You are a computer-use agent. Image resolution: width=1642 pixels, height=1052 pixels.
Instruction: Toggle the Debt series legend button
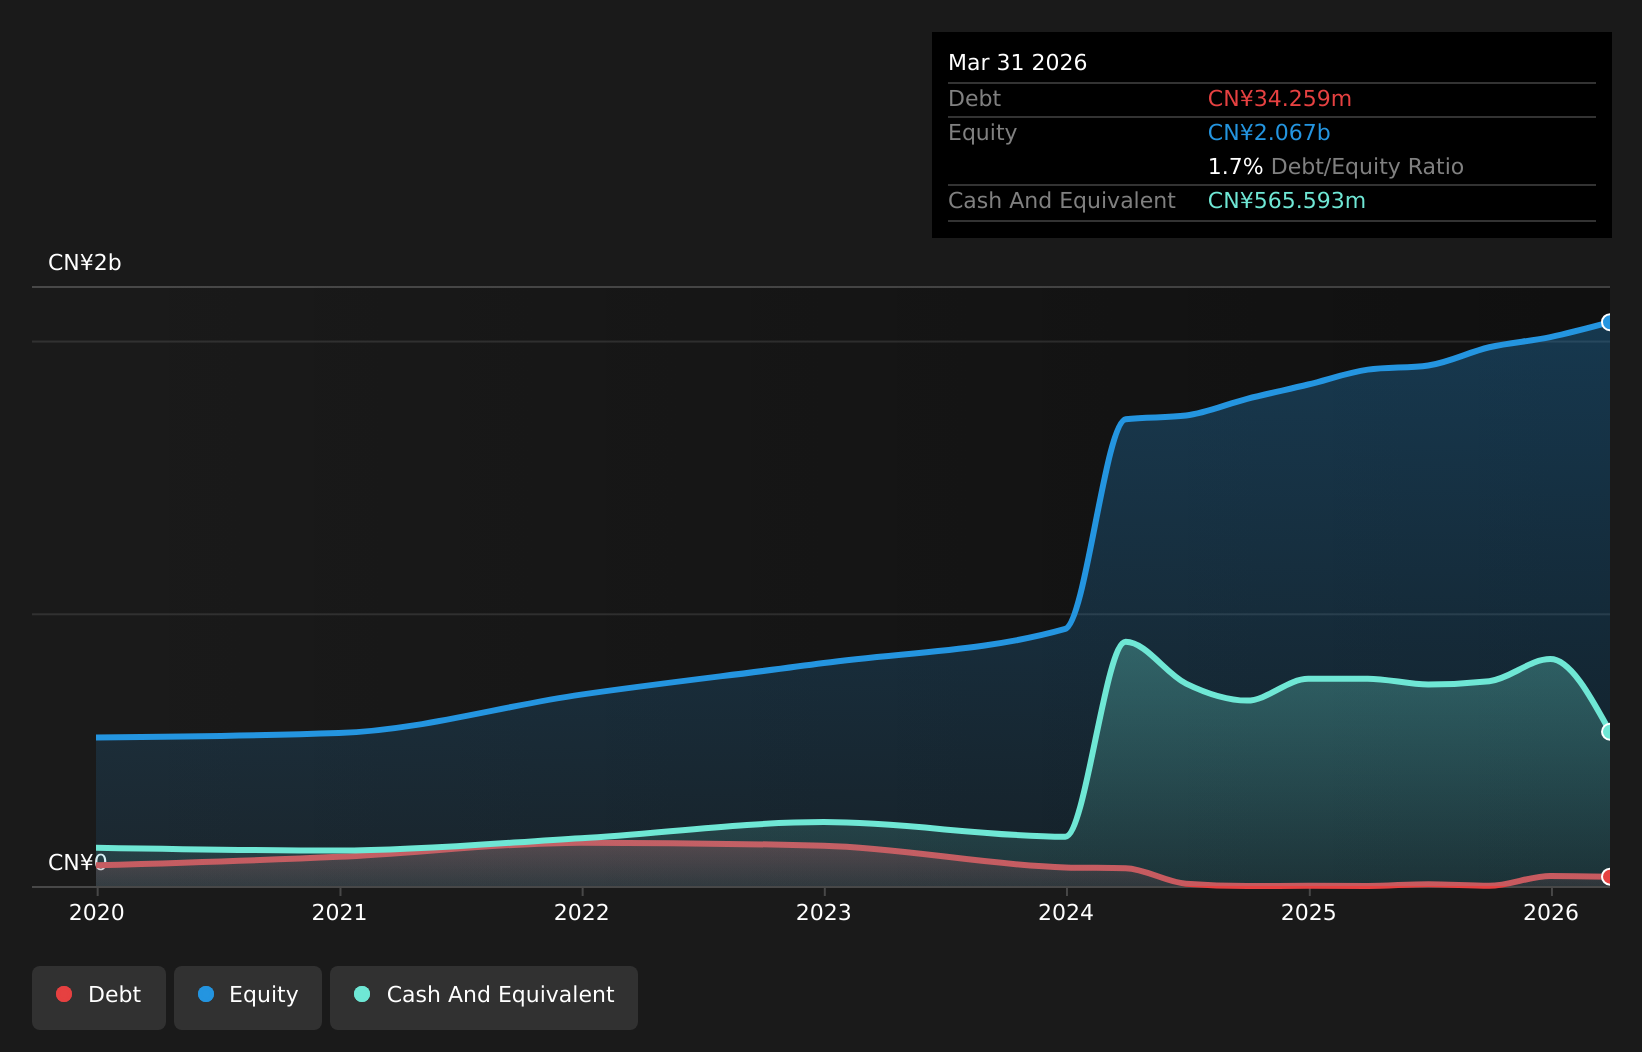[99, 997]
